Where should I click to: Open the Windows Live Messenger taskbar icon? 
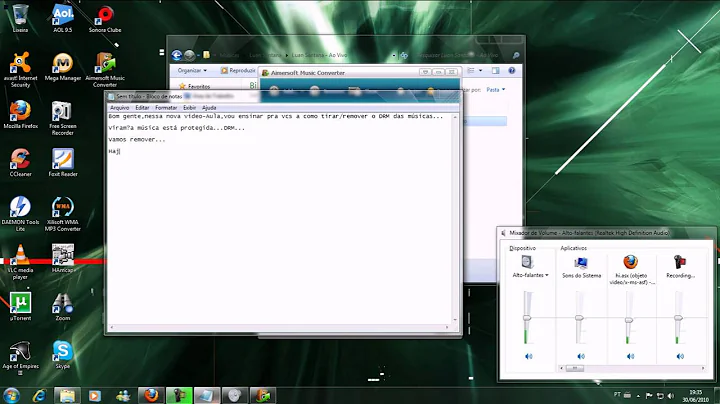click(x=123, y=395)
